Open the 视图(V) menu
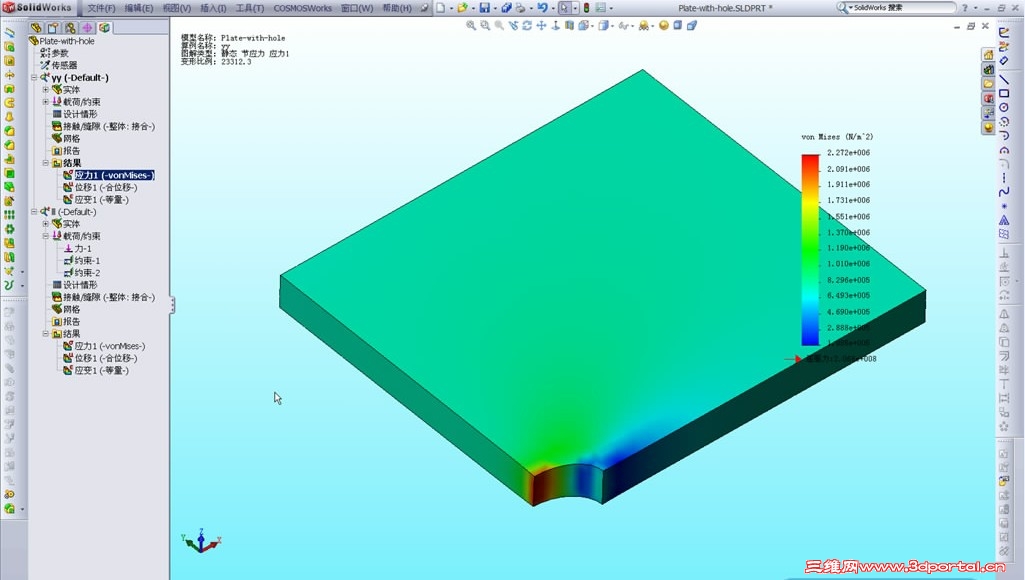The image size is (1025, 580). 176,8
